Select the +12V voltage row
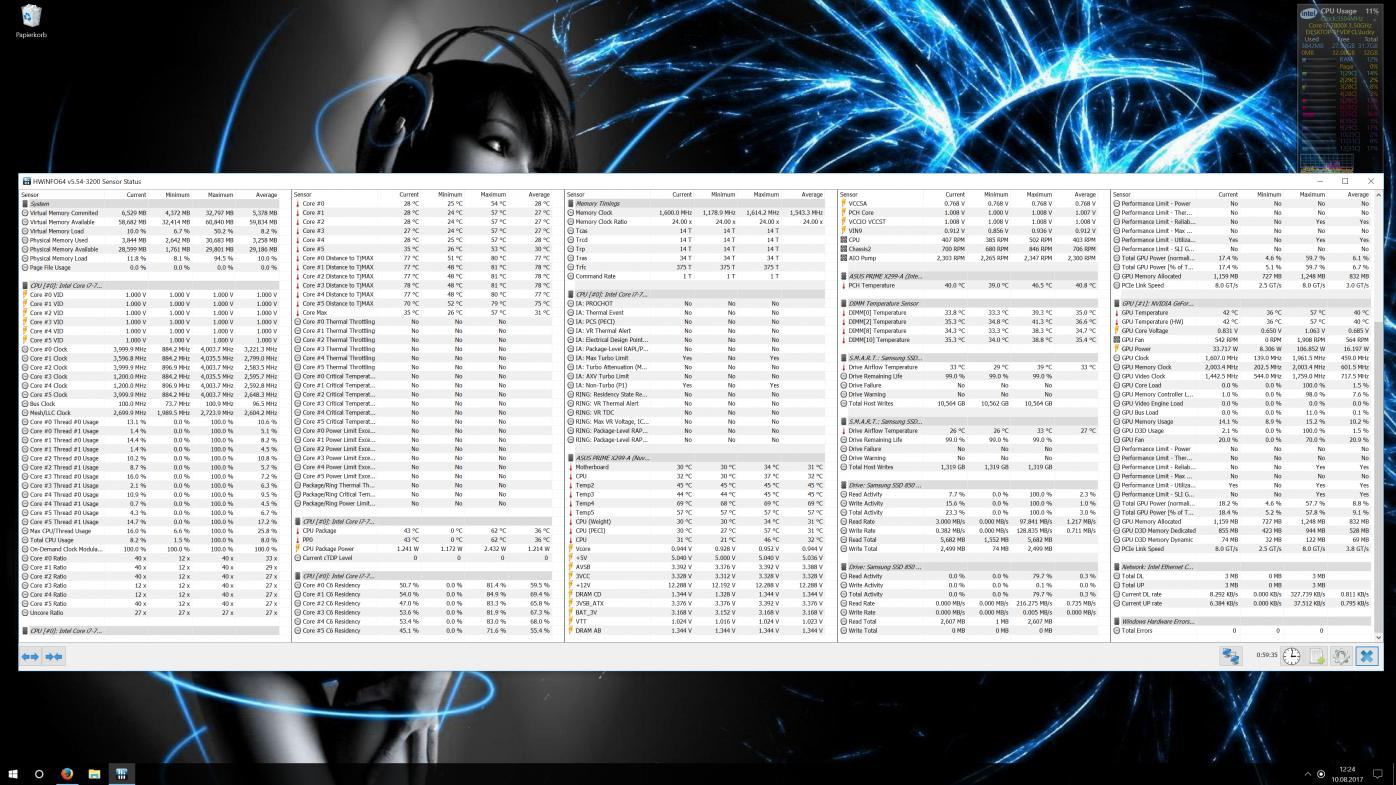This screenshot has width=1396, height=785. click(695, 585)
